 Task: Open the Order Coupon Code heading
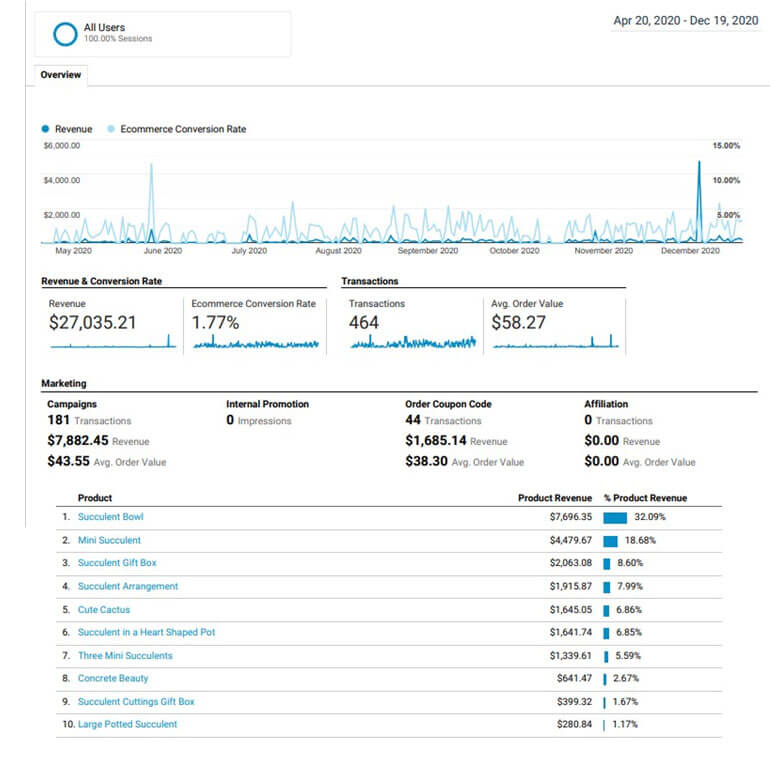point(448,404)
